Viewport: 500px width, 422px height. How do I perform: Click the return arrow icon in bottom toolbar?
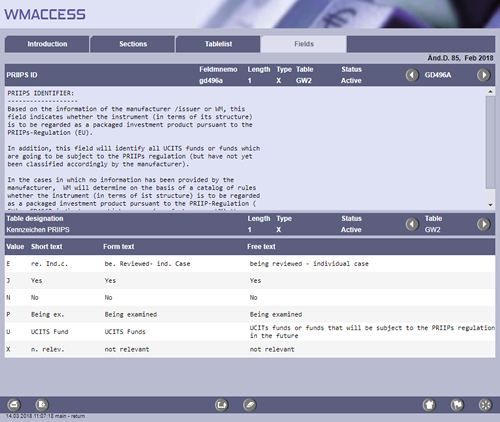pos(222,405)
